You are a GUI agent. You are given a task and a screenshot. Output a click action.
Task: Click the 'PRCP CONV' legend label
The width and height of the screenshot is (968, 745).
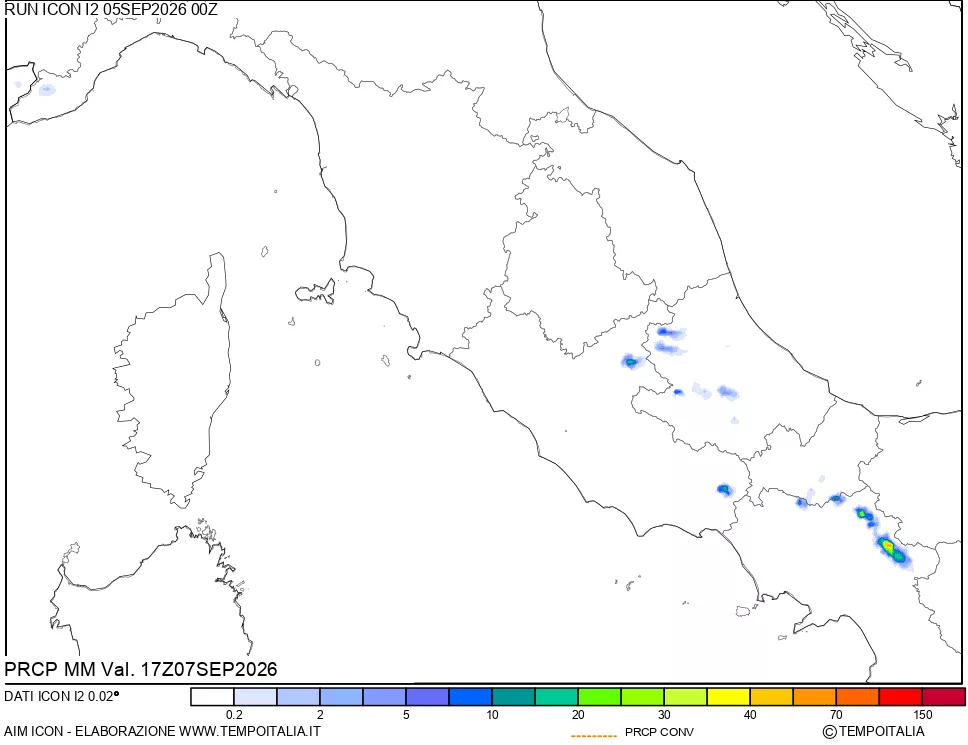tap(659, 732)
